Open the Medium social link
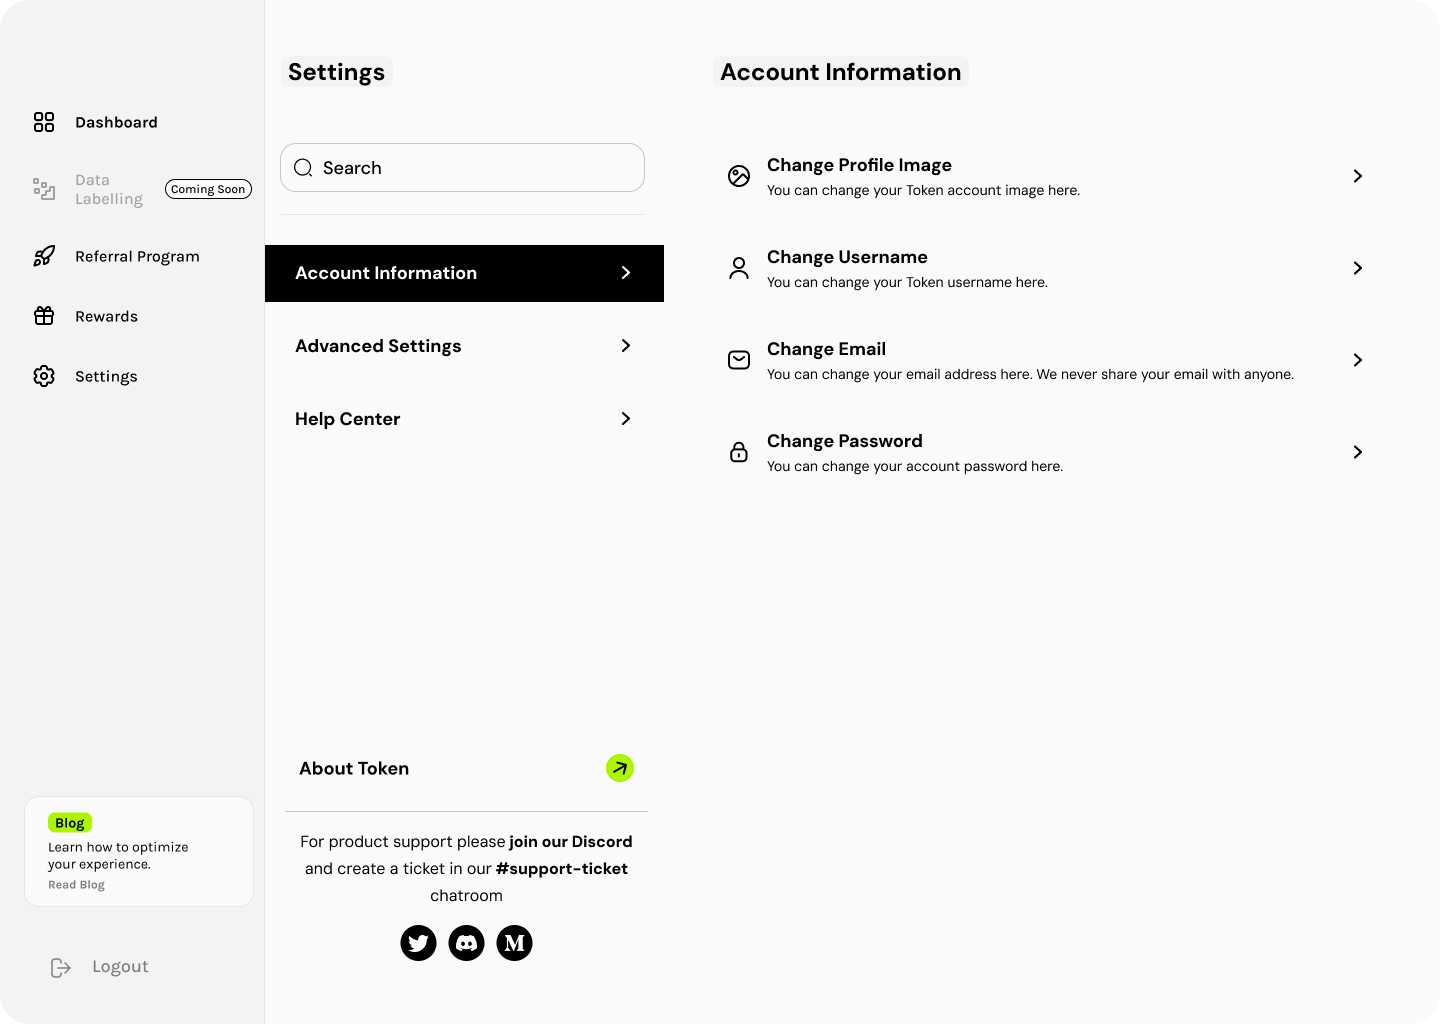The width and height of the screenshot is (1440, 1024). pyautogui.click(x=514, y=942)
